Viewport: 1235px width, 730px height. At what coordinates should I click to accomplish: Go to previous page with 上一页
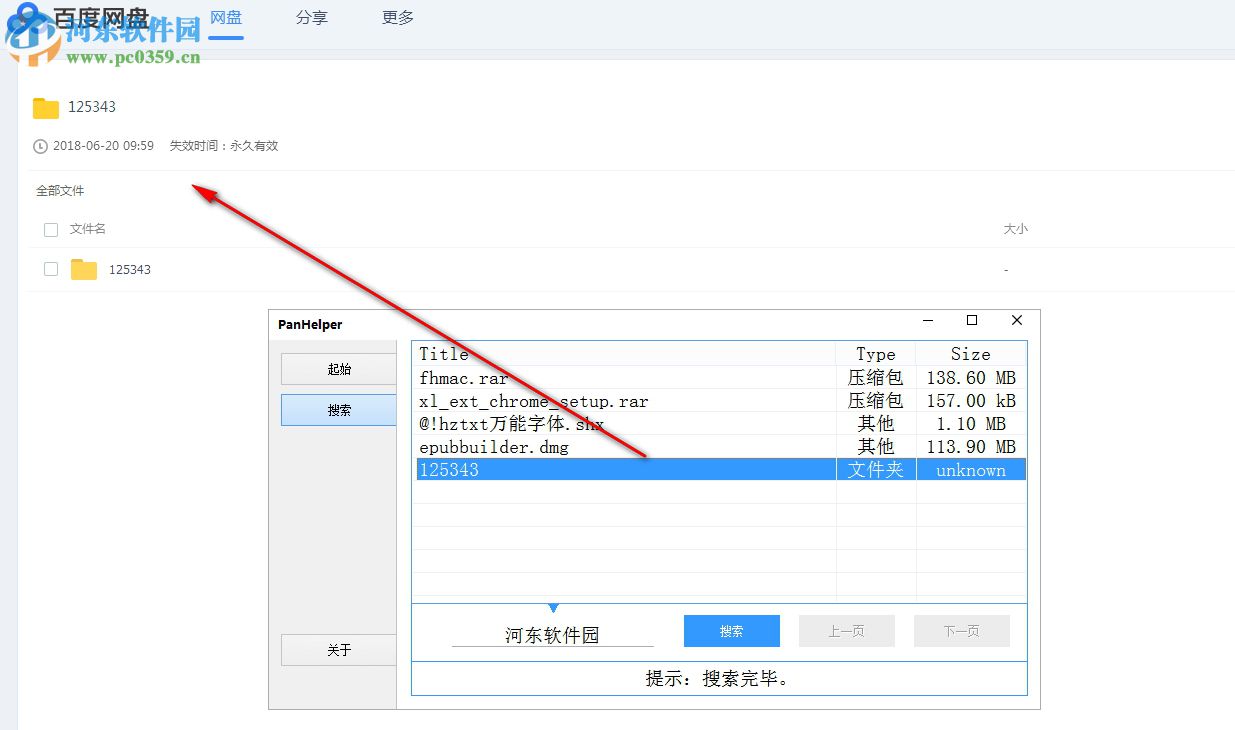point(846,630)
